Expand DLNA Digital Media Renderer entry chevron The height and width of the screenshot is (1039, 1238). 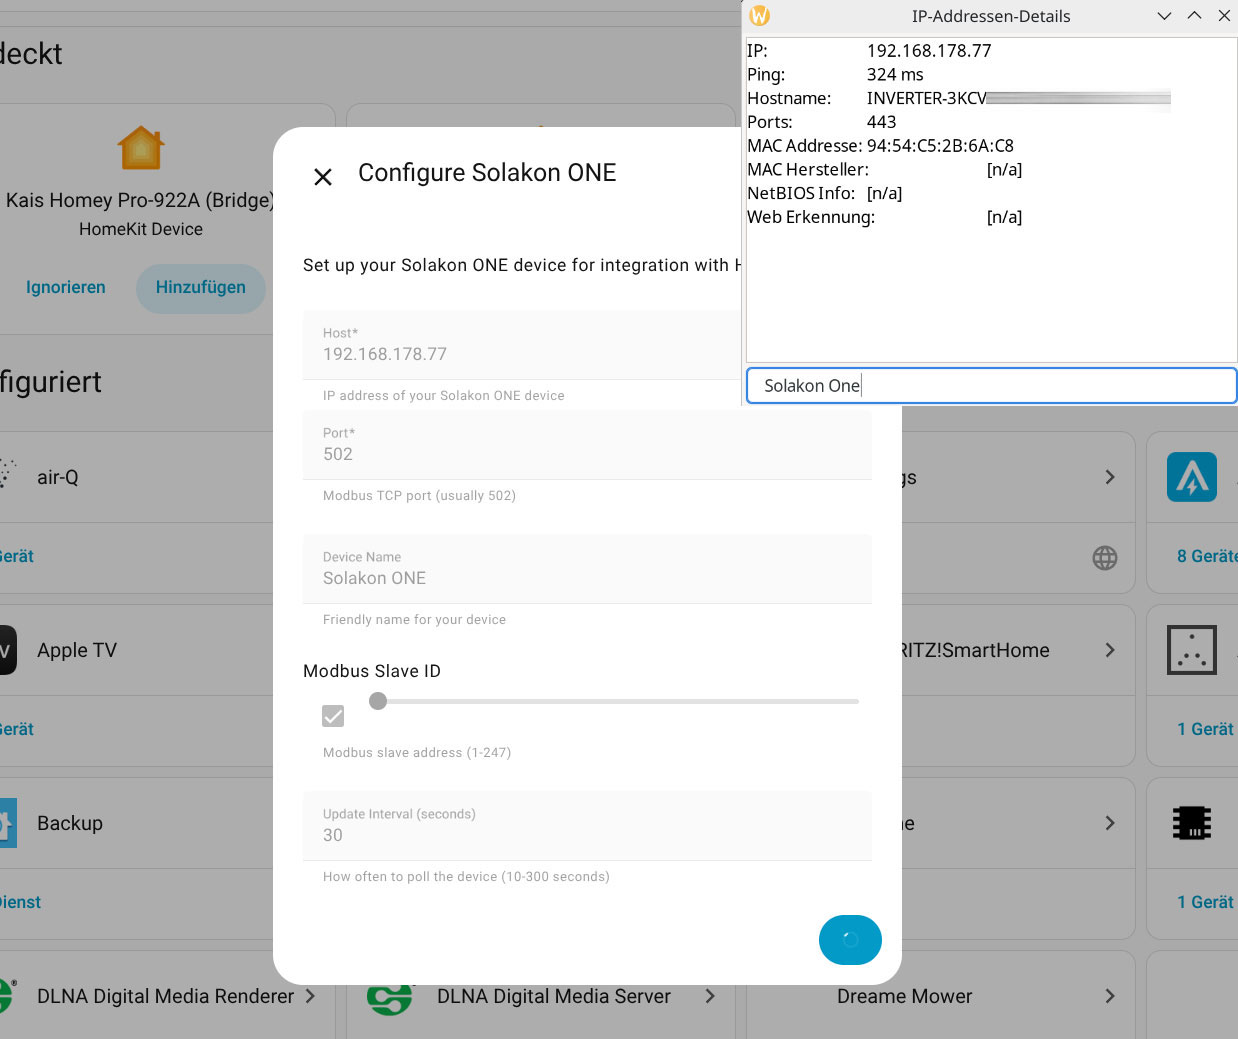pyautogui.click(x=310, y=996)
